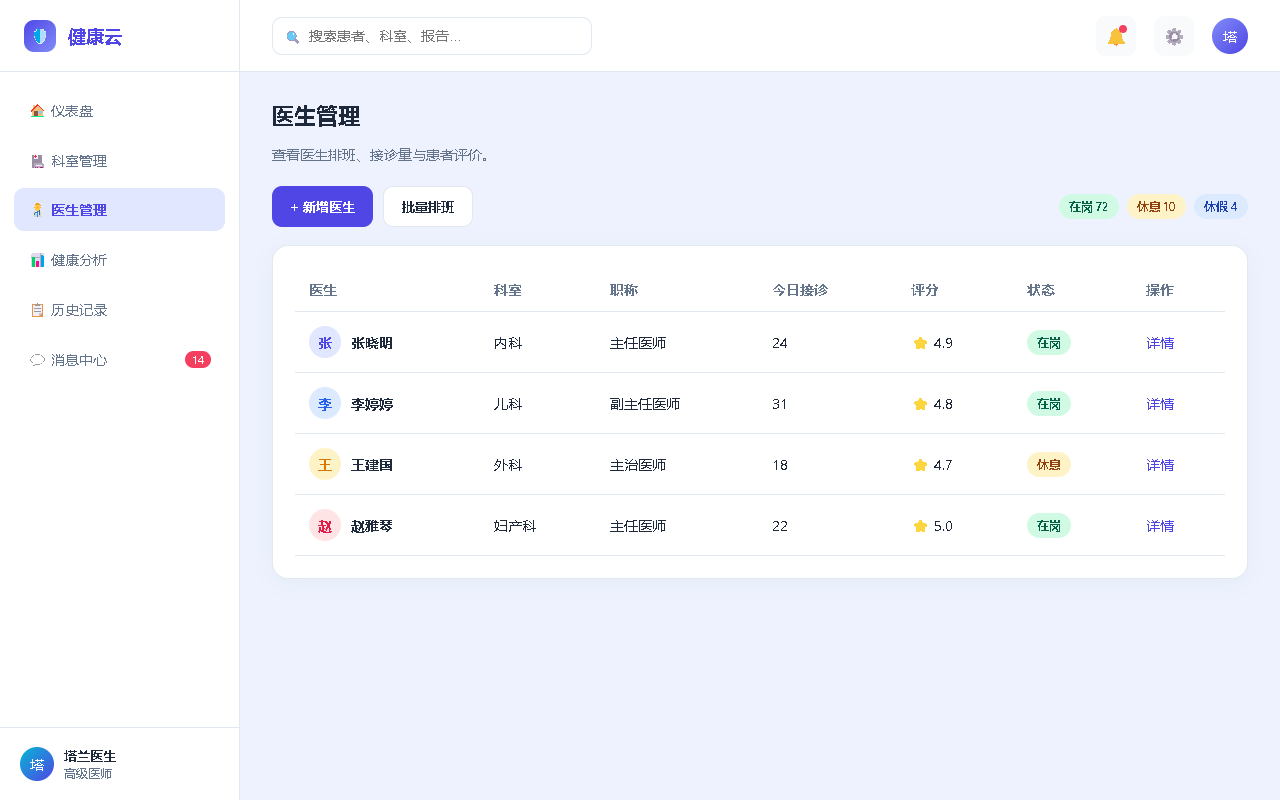1280x800 pixels.
Task: Open 健康分析 in the sidebar
Action: [x=119, y=260]
